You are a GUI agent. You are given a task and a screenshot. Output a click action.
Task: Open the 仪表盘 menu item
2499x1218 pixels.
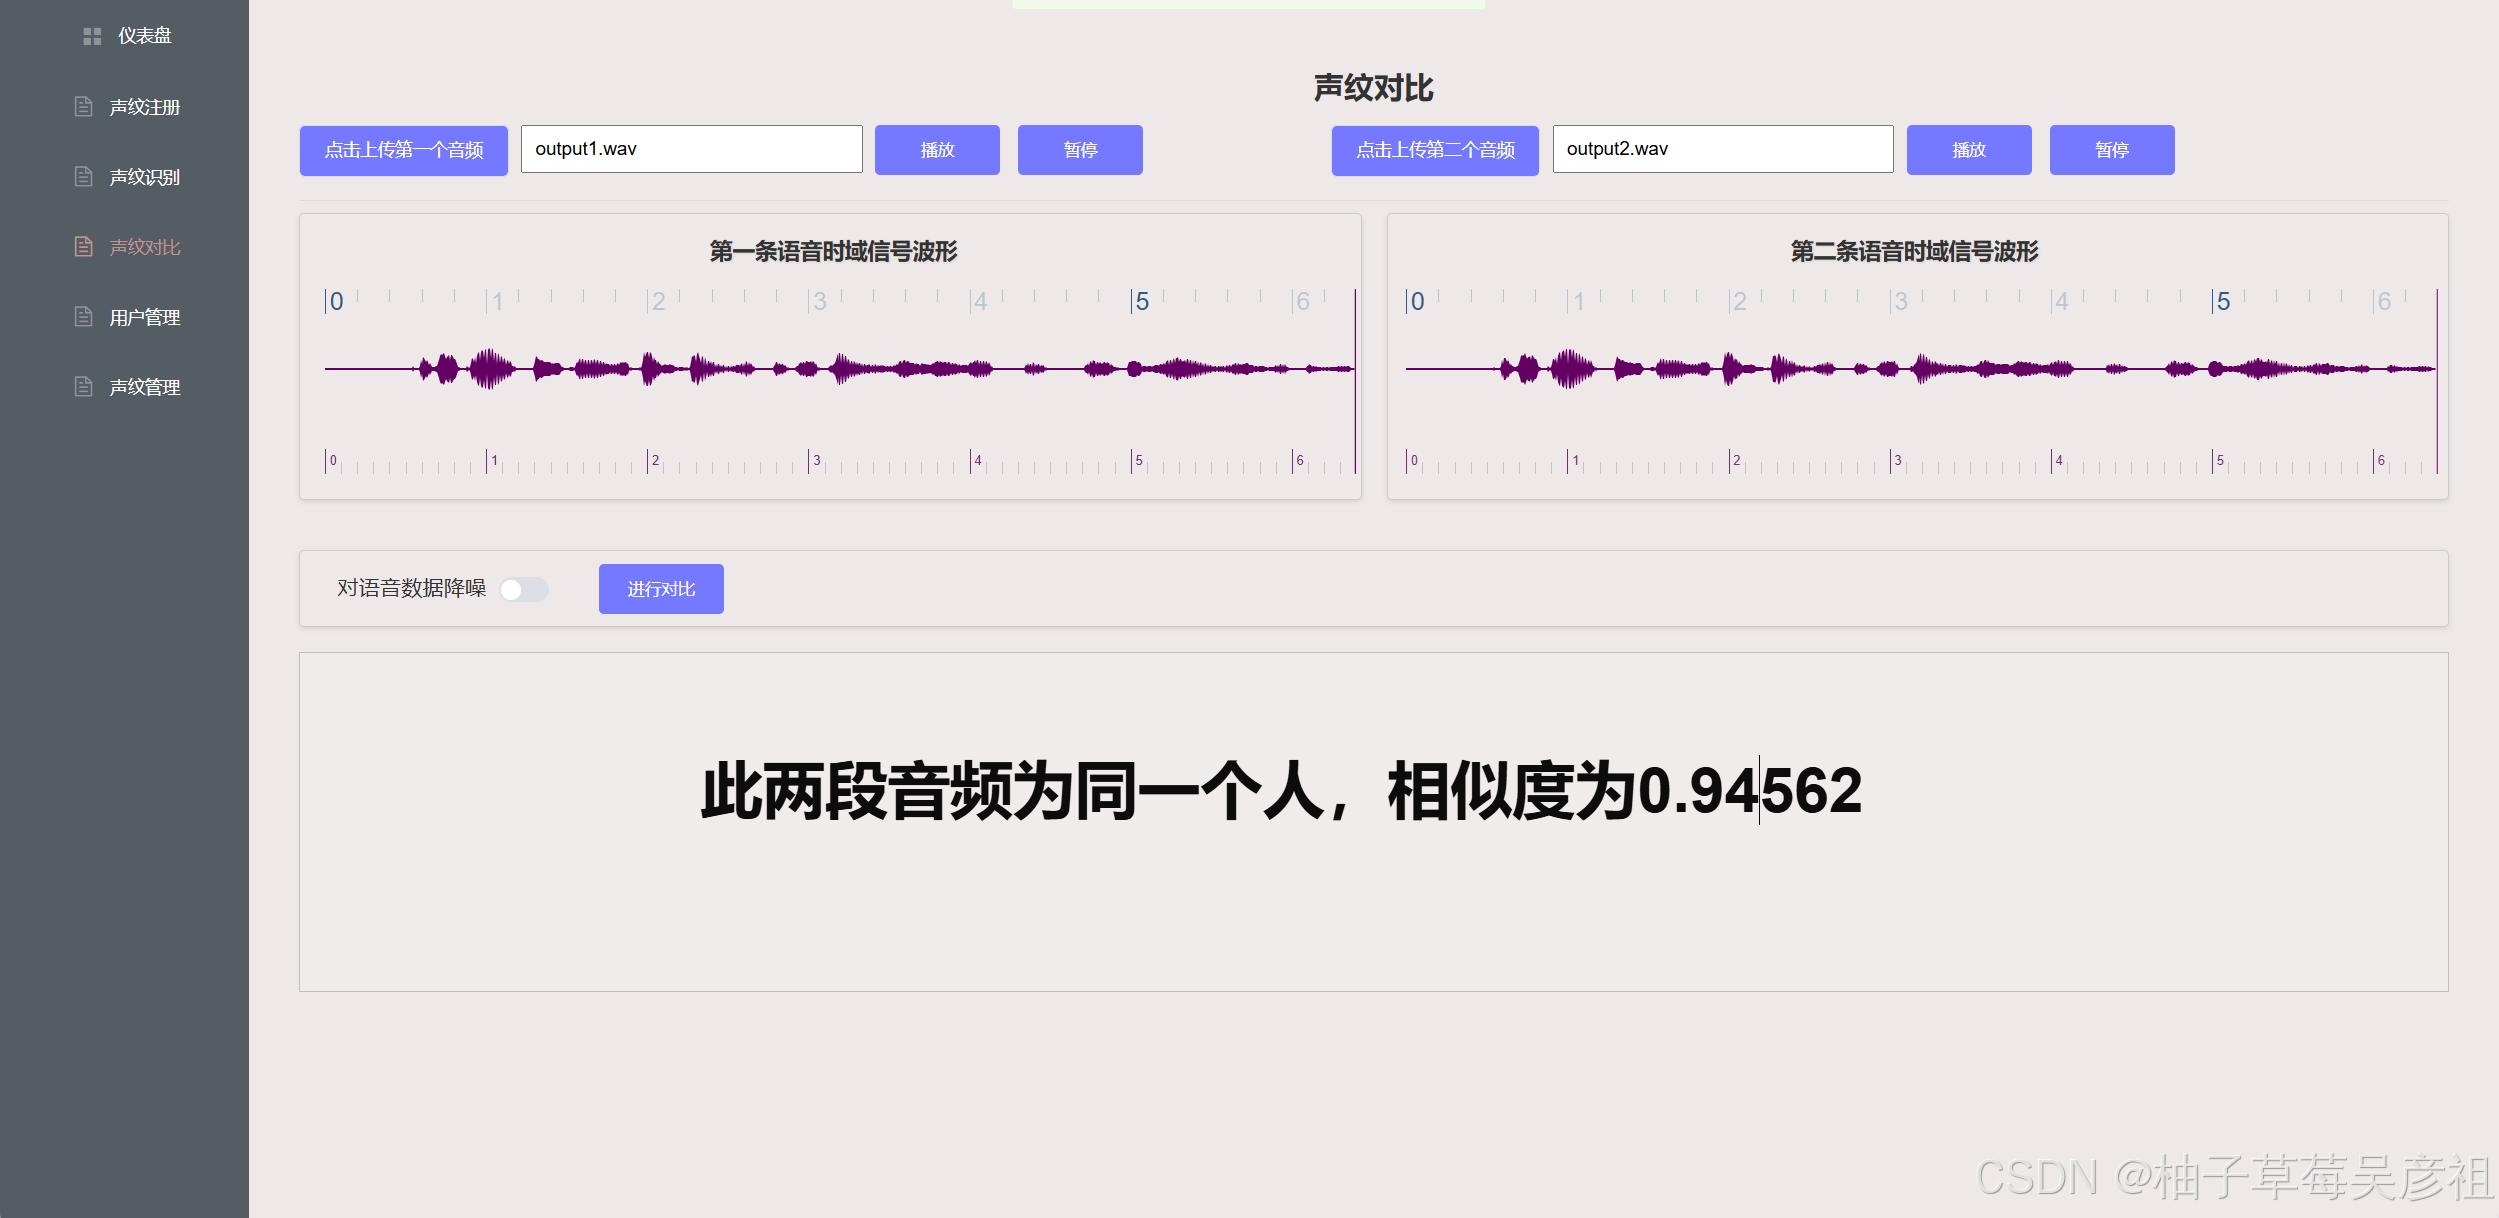[x=144, y=36]
